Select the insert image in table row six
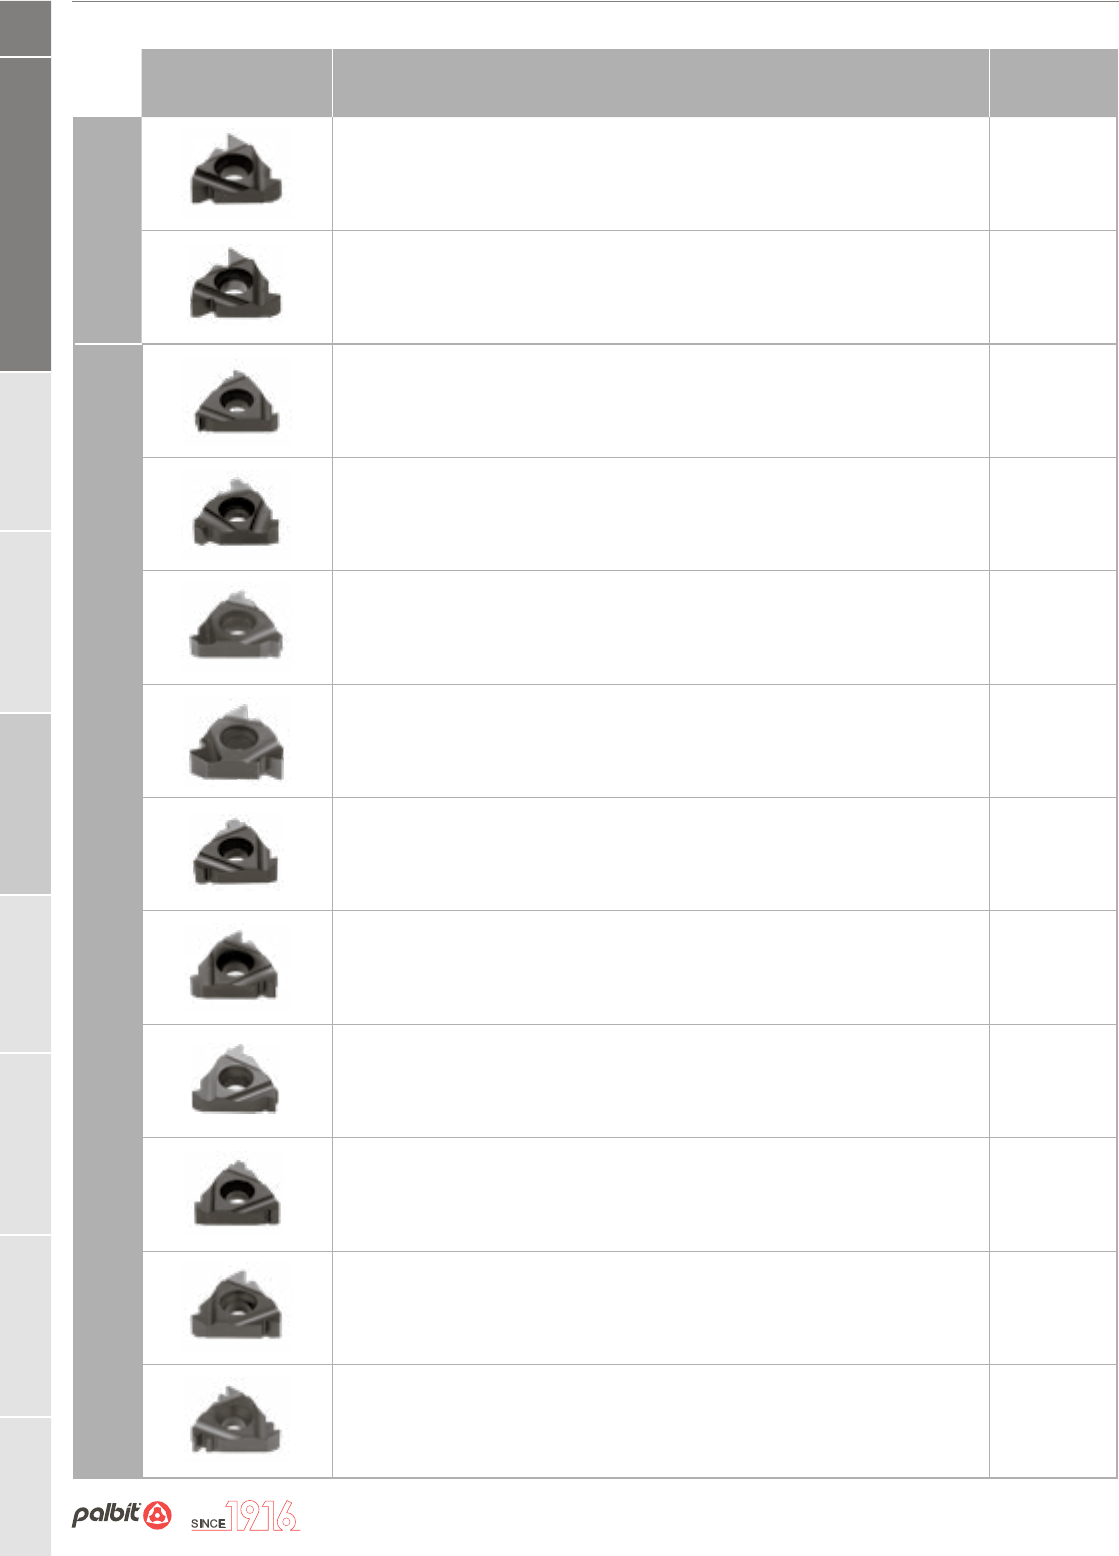Image resolution: width=1119 pixels, height=1556 pixels. 236,741
